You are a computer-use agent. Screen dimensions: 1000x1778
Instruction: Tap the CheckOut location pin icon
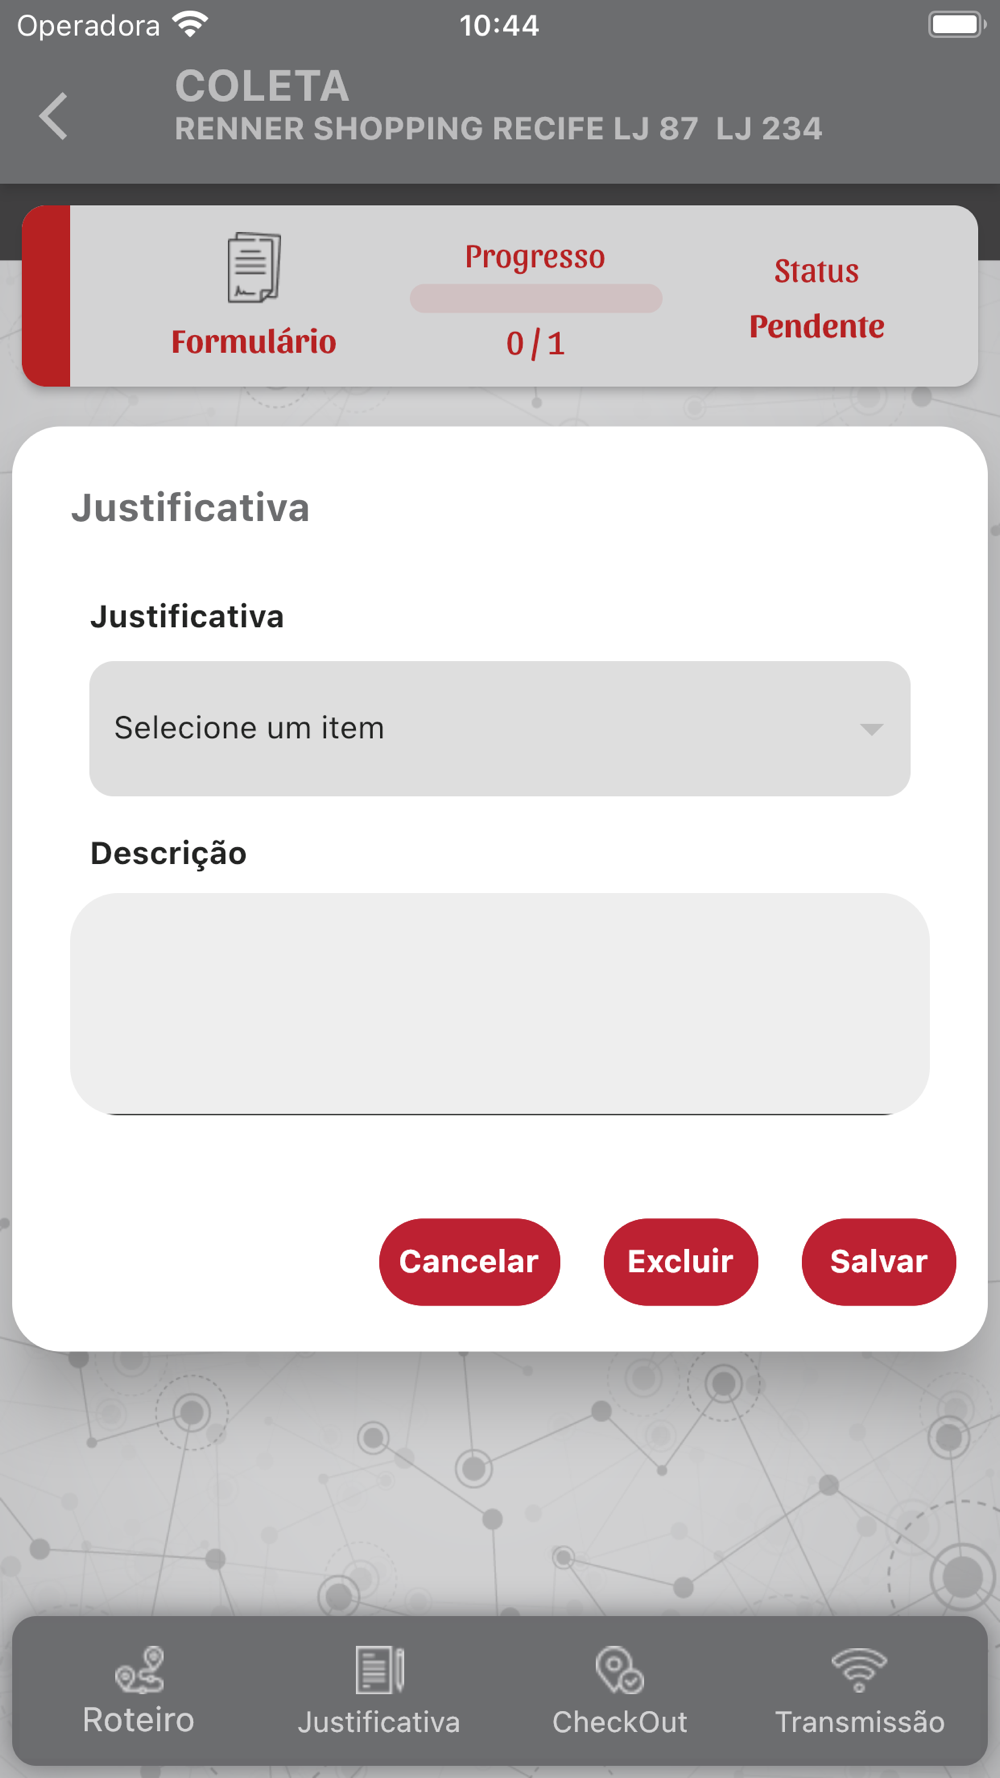pos(619,1669)
